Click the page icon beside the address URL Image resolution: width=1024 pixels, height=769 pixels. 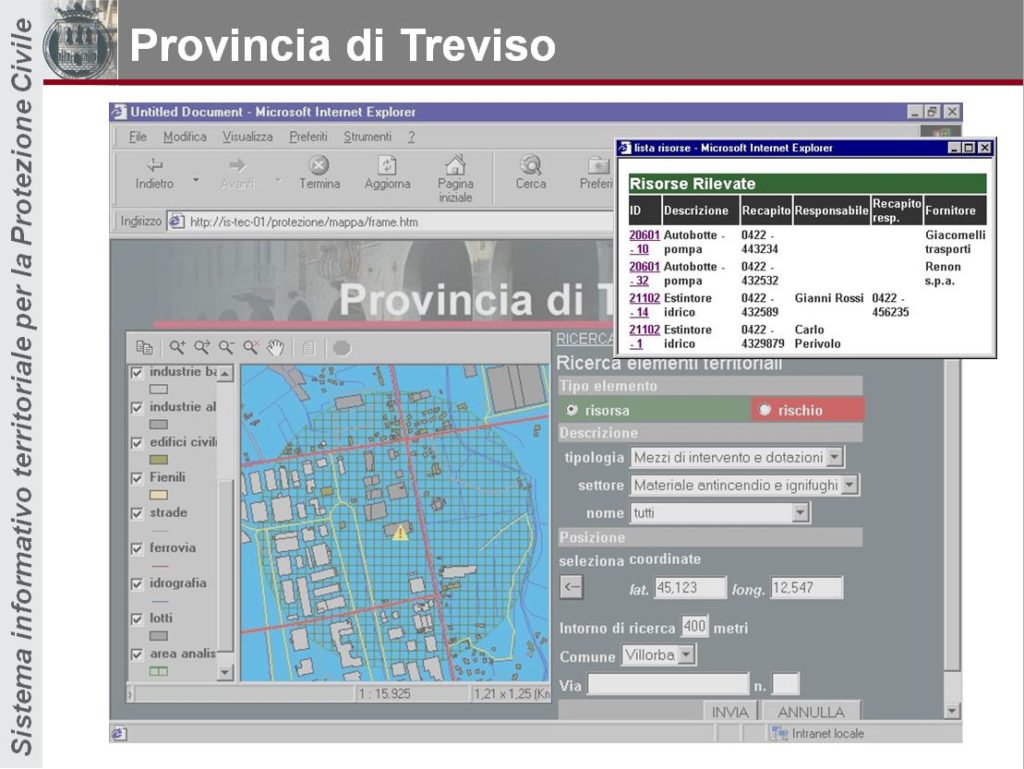176,222
